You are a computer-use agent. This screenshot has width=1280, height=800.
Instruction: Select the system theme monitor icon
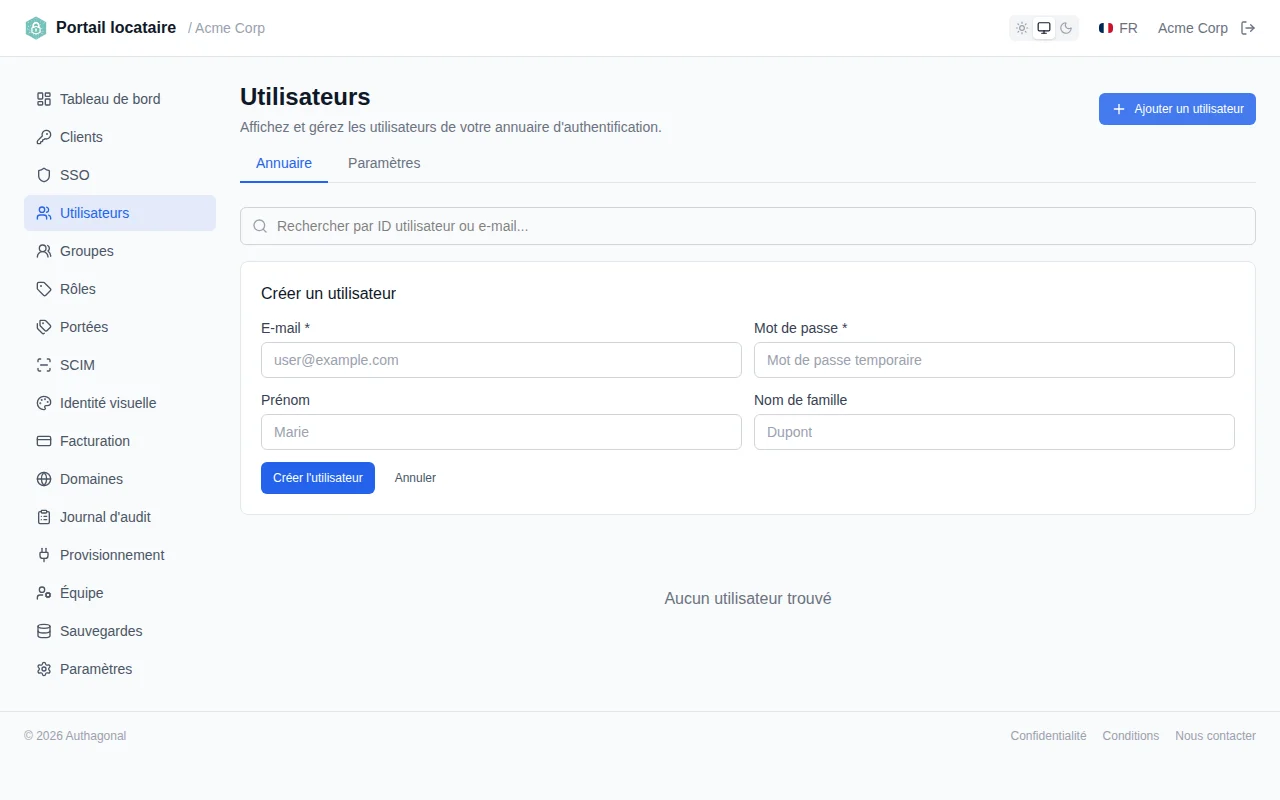[1044, 28]
